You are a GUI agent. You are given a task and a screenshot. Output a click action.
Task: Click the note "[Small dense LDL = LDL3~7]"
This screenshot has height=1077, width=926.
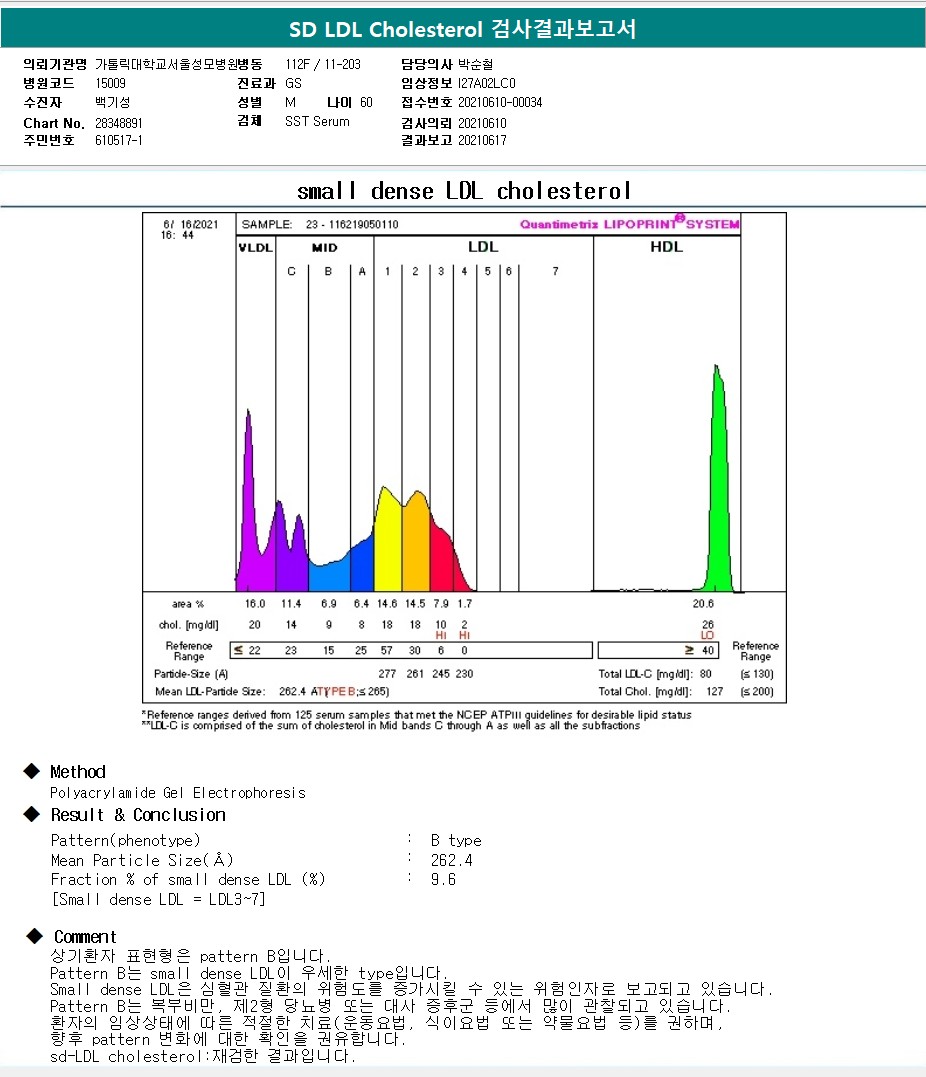click(158, 900)
